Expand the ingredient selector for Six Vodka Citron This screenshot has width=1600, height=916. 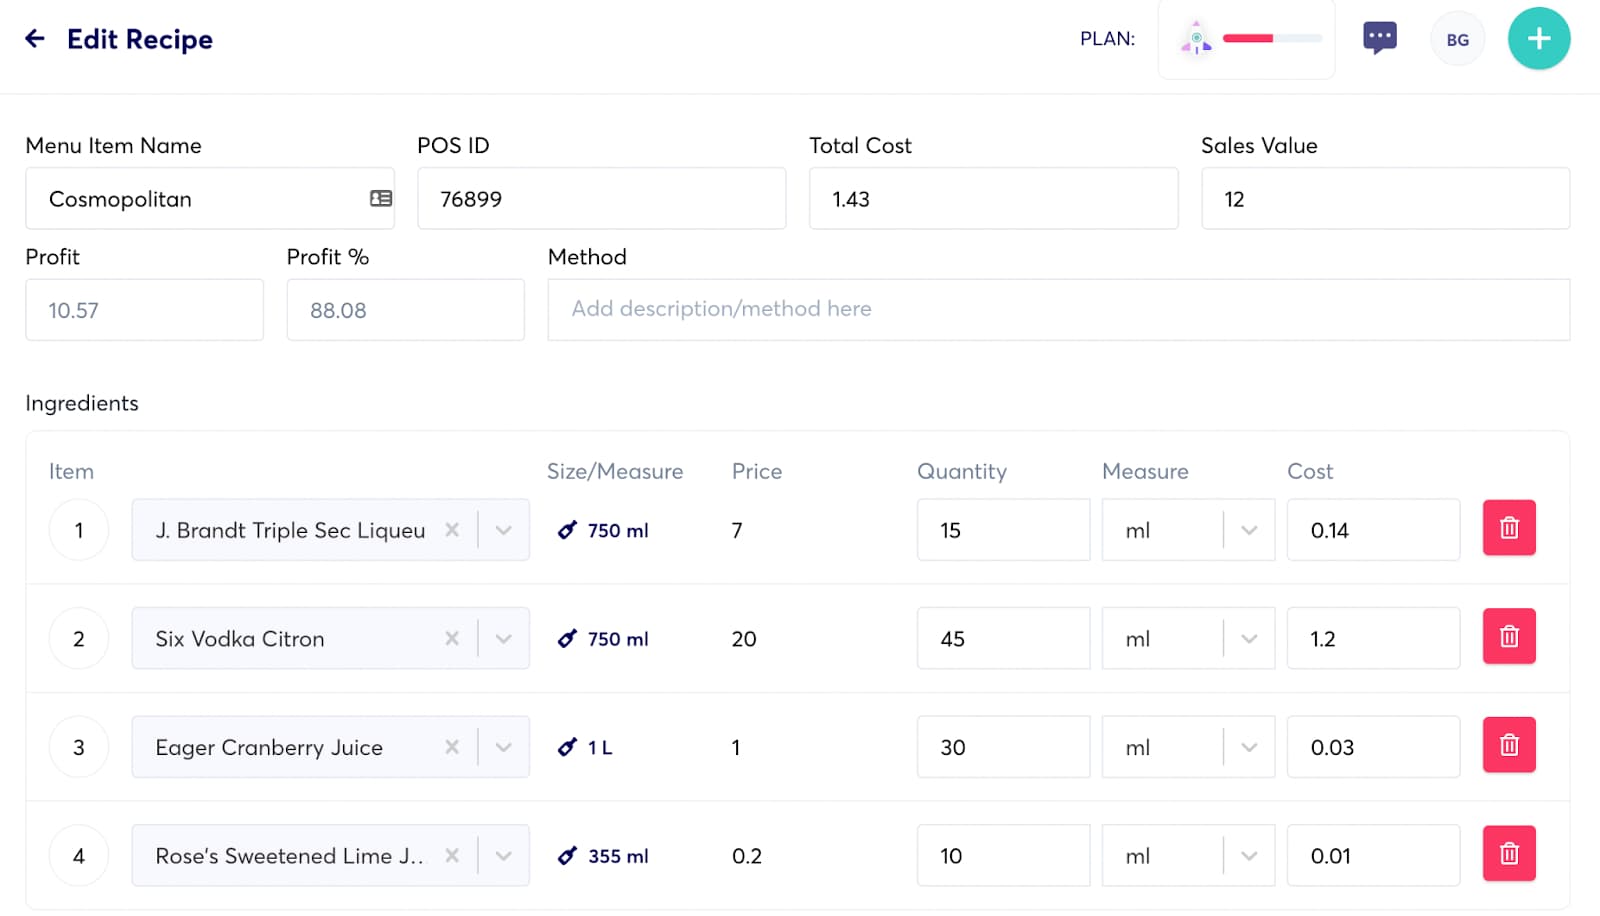502,638
